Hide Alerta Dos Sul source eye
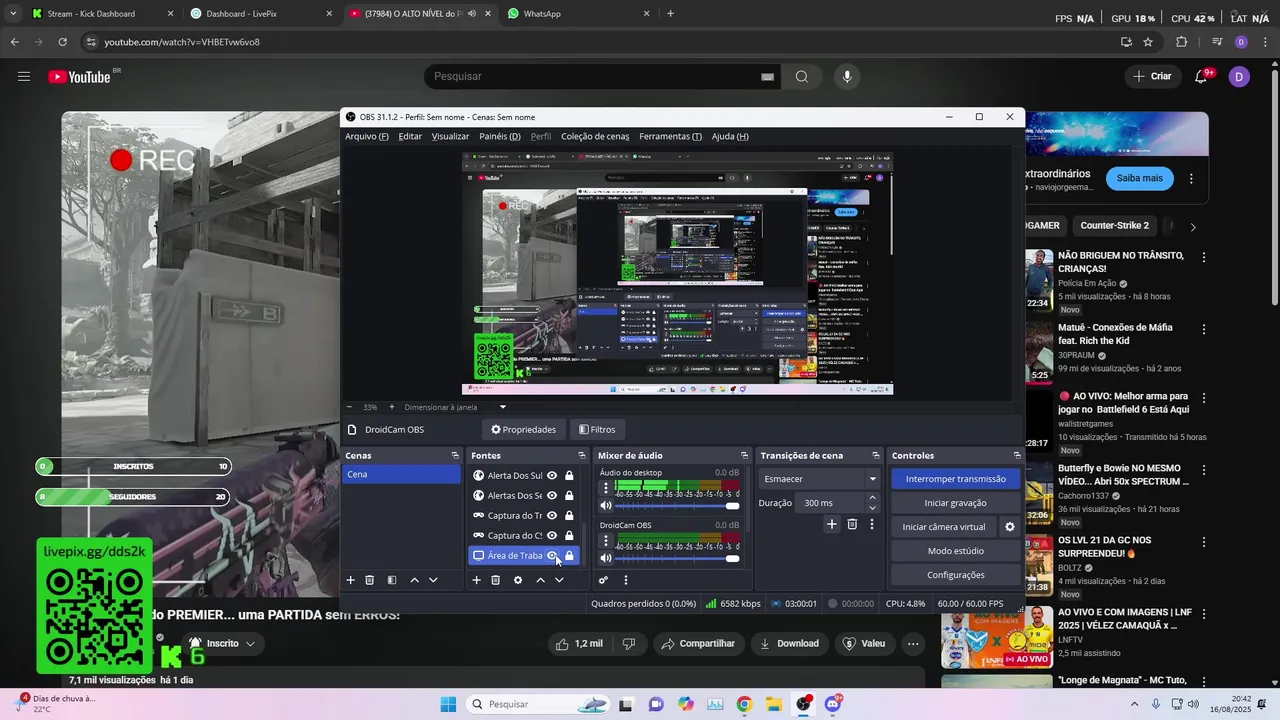 (551, 476)
